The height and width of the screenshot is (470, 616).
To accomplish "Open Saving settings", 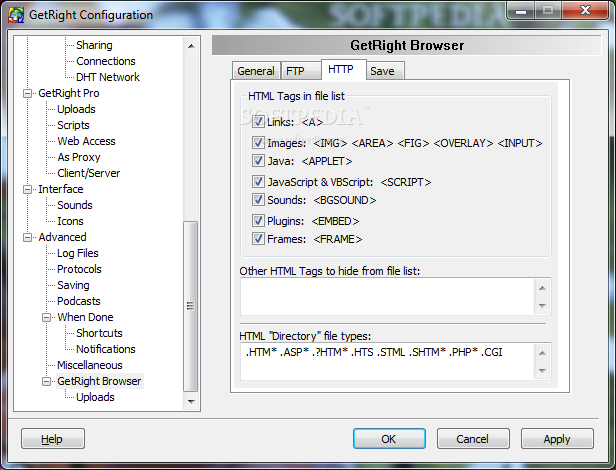I will pos(73,285).
